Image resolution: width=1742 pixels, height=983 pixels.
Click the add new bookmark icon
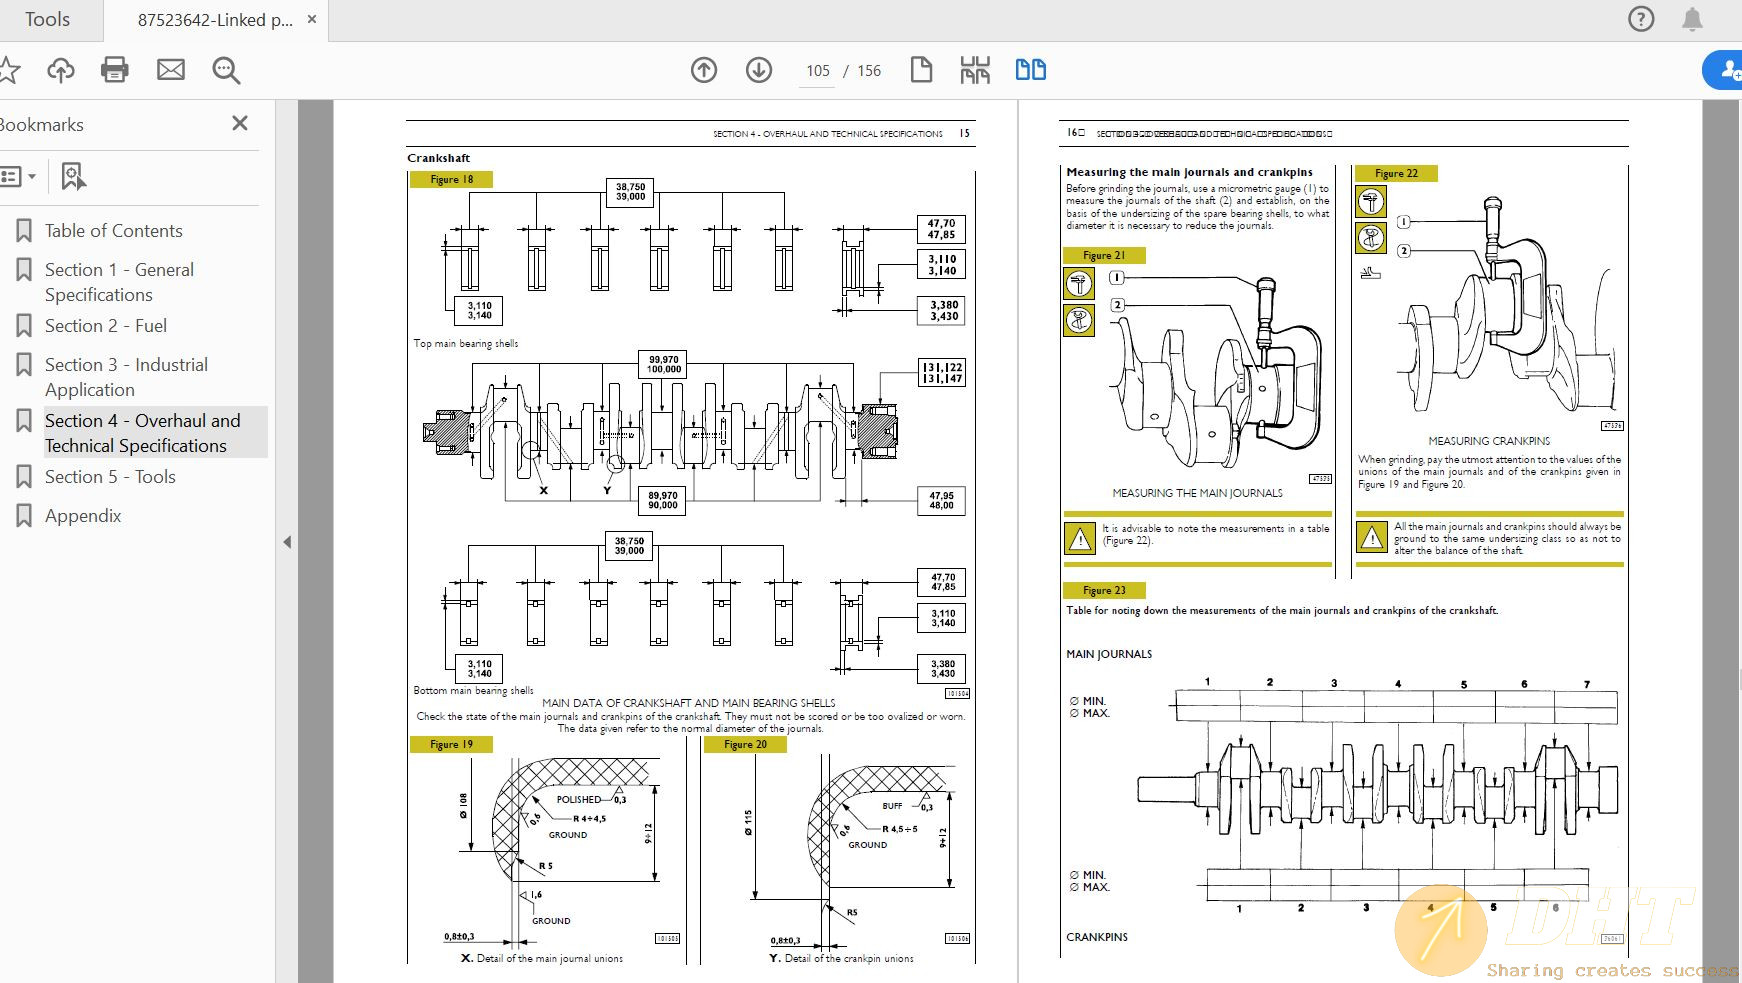click(x=73, y=177)
